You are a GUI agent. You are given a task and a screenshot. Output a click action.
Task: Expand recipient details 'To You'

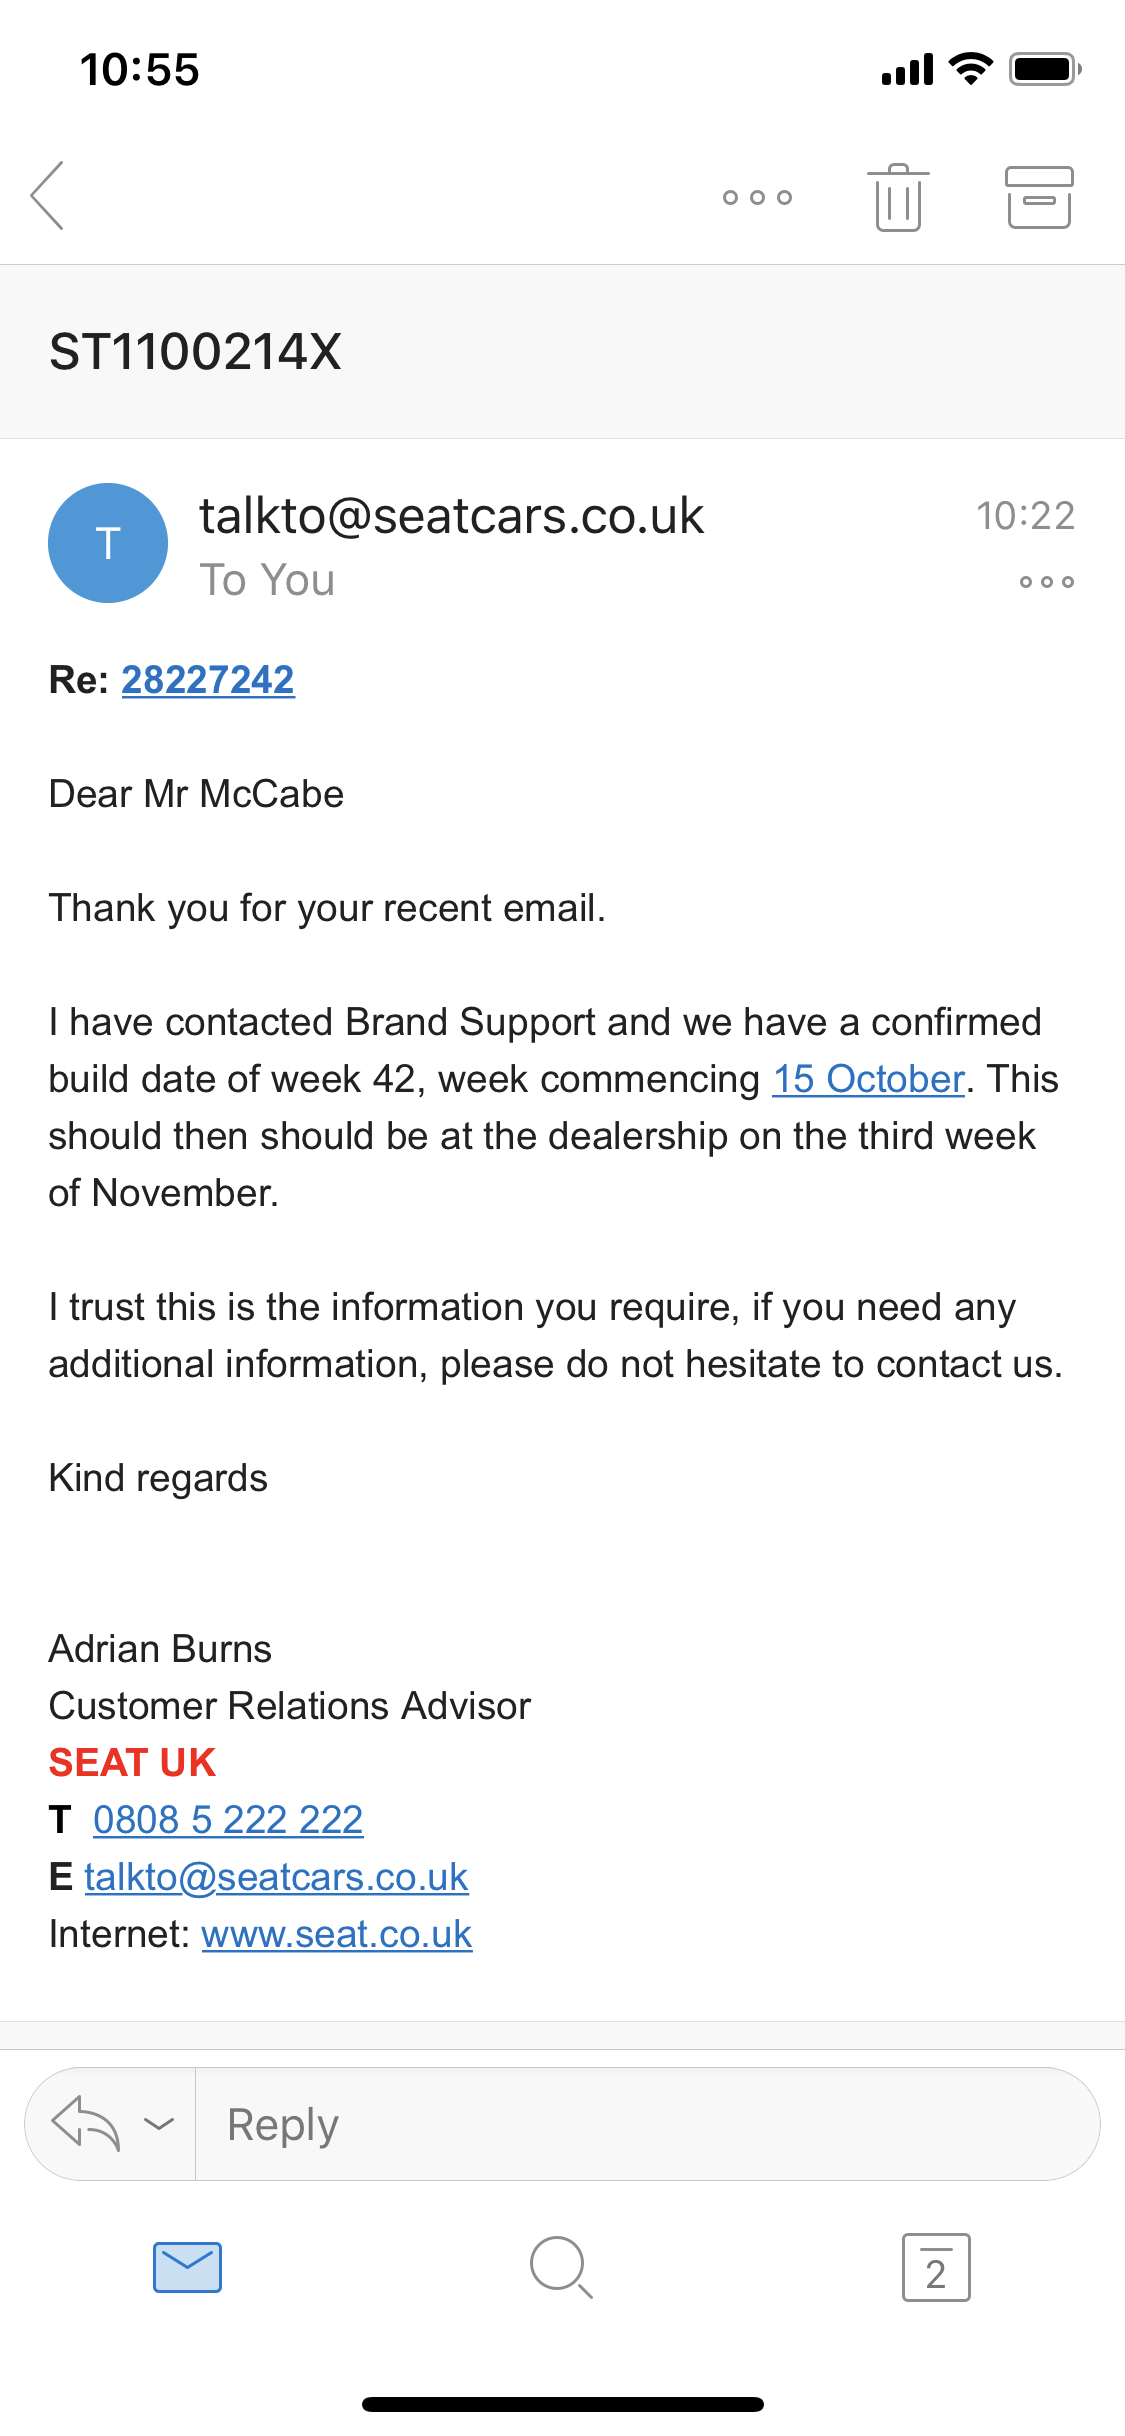pos(267,580)
